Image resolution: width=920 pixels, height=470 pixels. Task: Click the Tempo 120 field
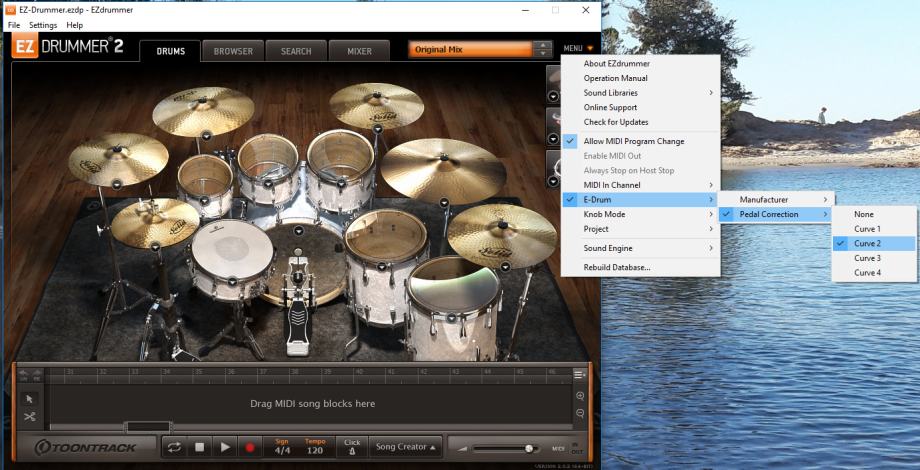[315, 447]
